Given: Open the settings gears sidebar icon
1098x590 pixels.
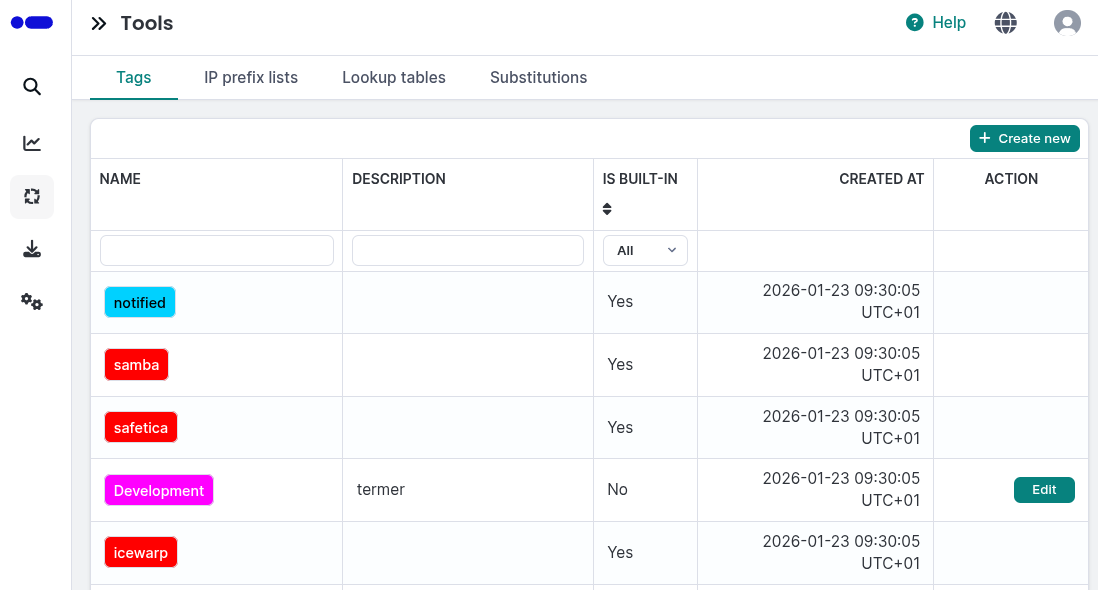Looking at the screenshot, I should pyautogui.click(x=32, y=301).
